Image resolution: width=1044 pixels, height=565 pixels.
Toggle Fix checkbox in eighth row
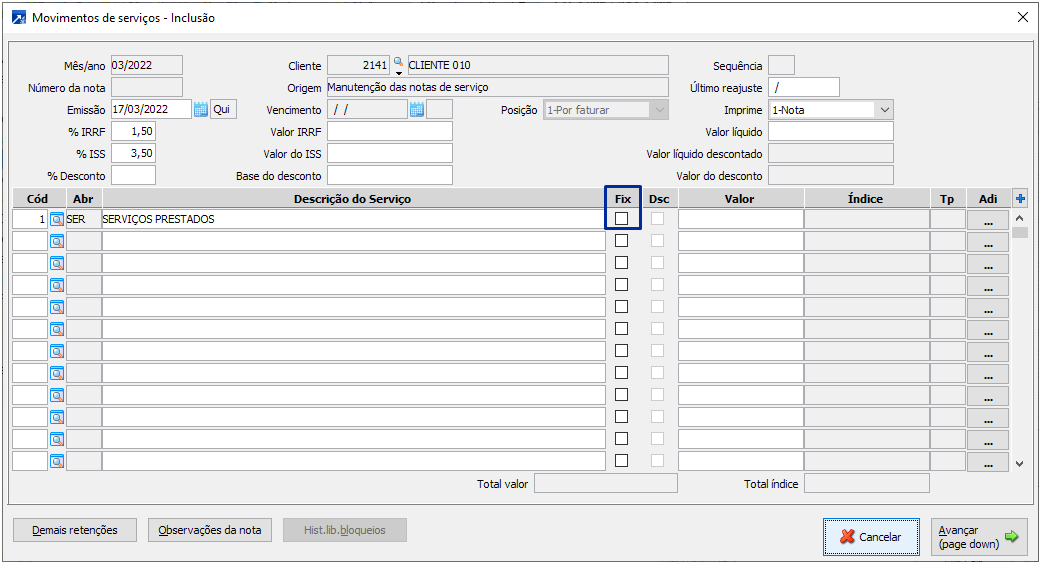coord(621,372)
